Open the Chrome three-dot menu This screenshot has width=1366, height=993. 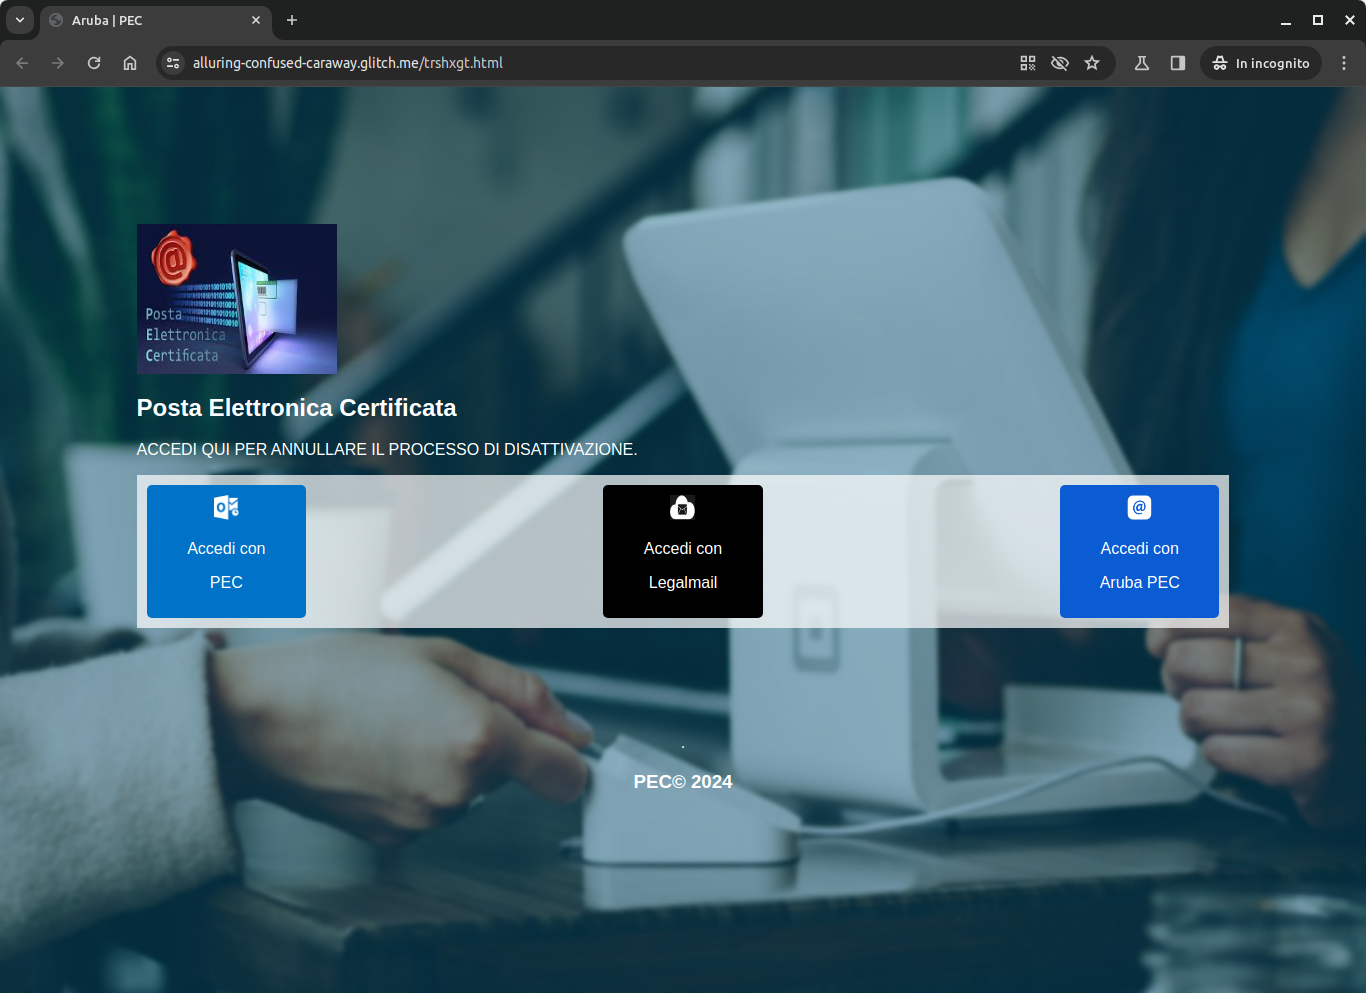tap(1344, 62)
